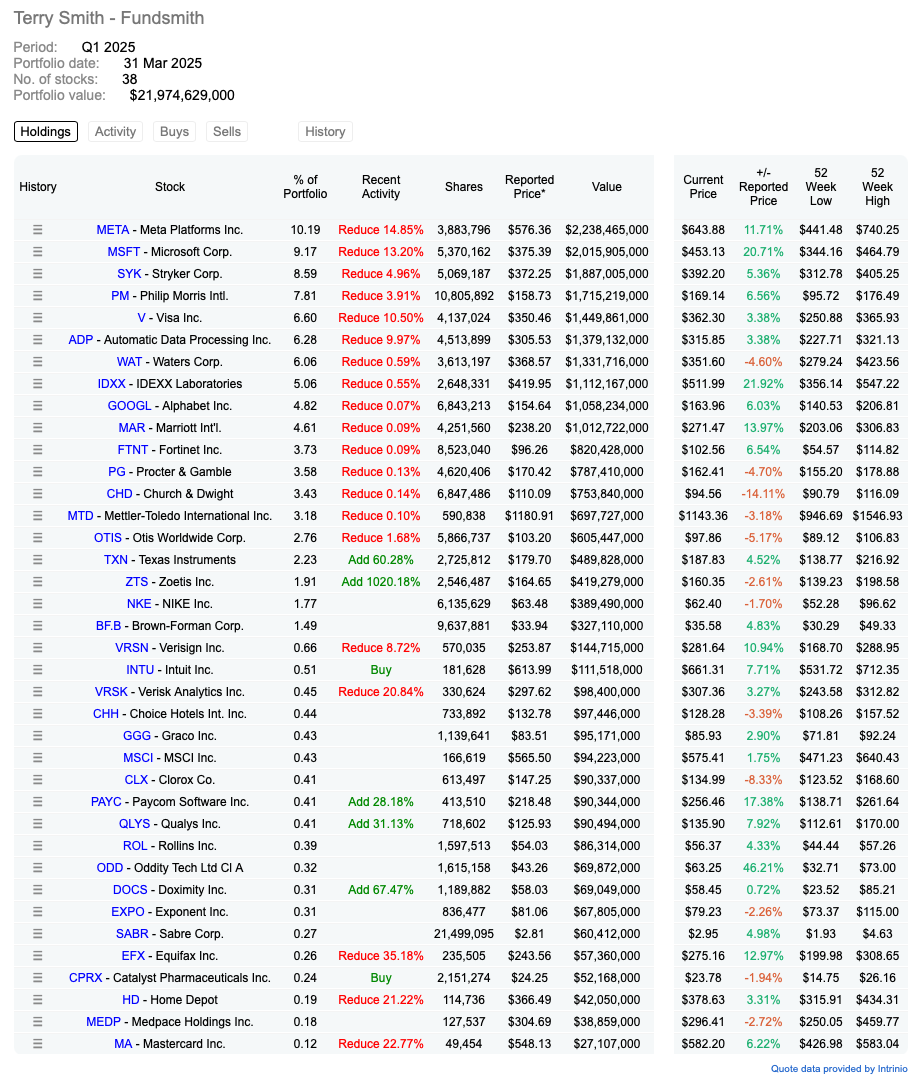Open the MEDP ticker link
This screenshot has width=916, height=1083.
point(104,1022)
